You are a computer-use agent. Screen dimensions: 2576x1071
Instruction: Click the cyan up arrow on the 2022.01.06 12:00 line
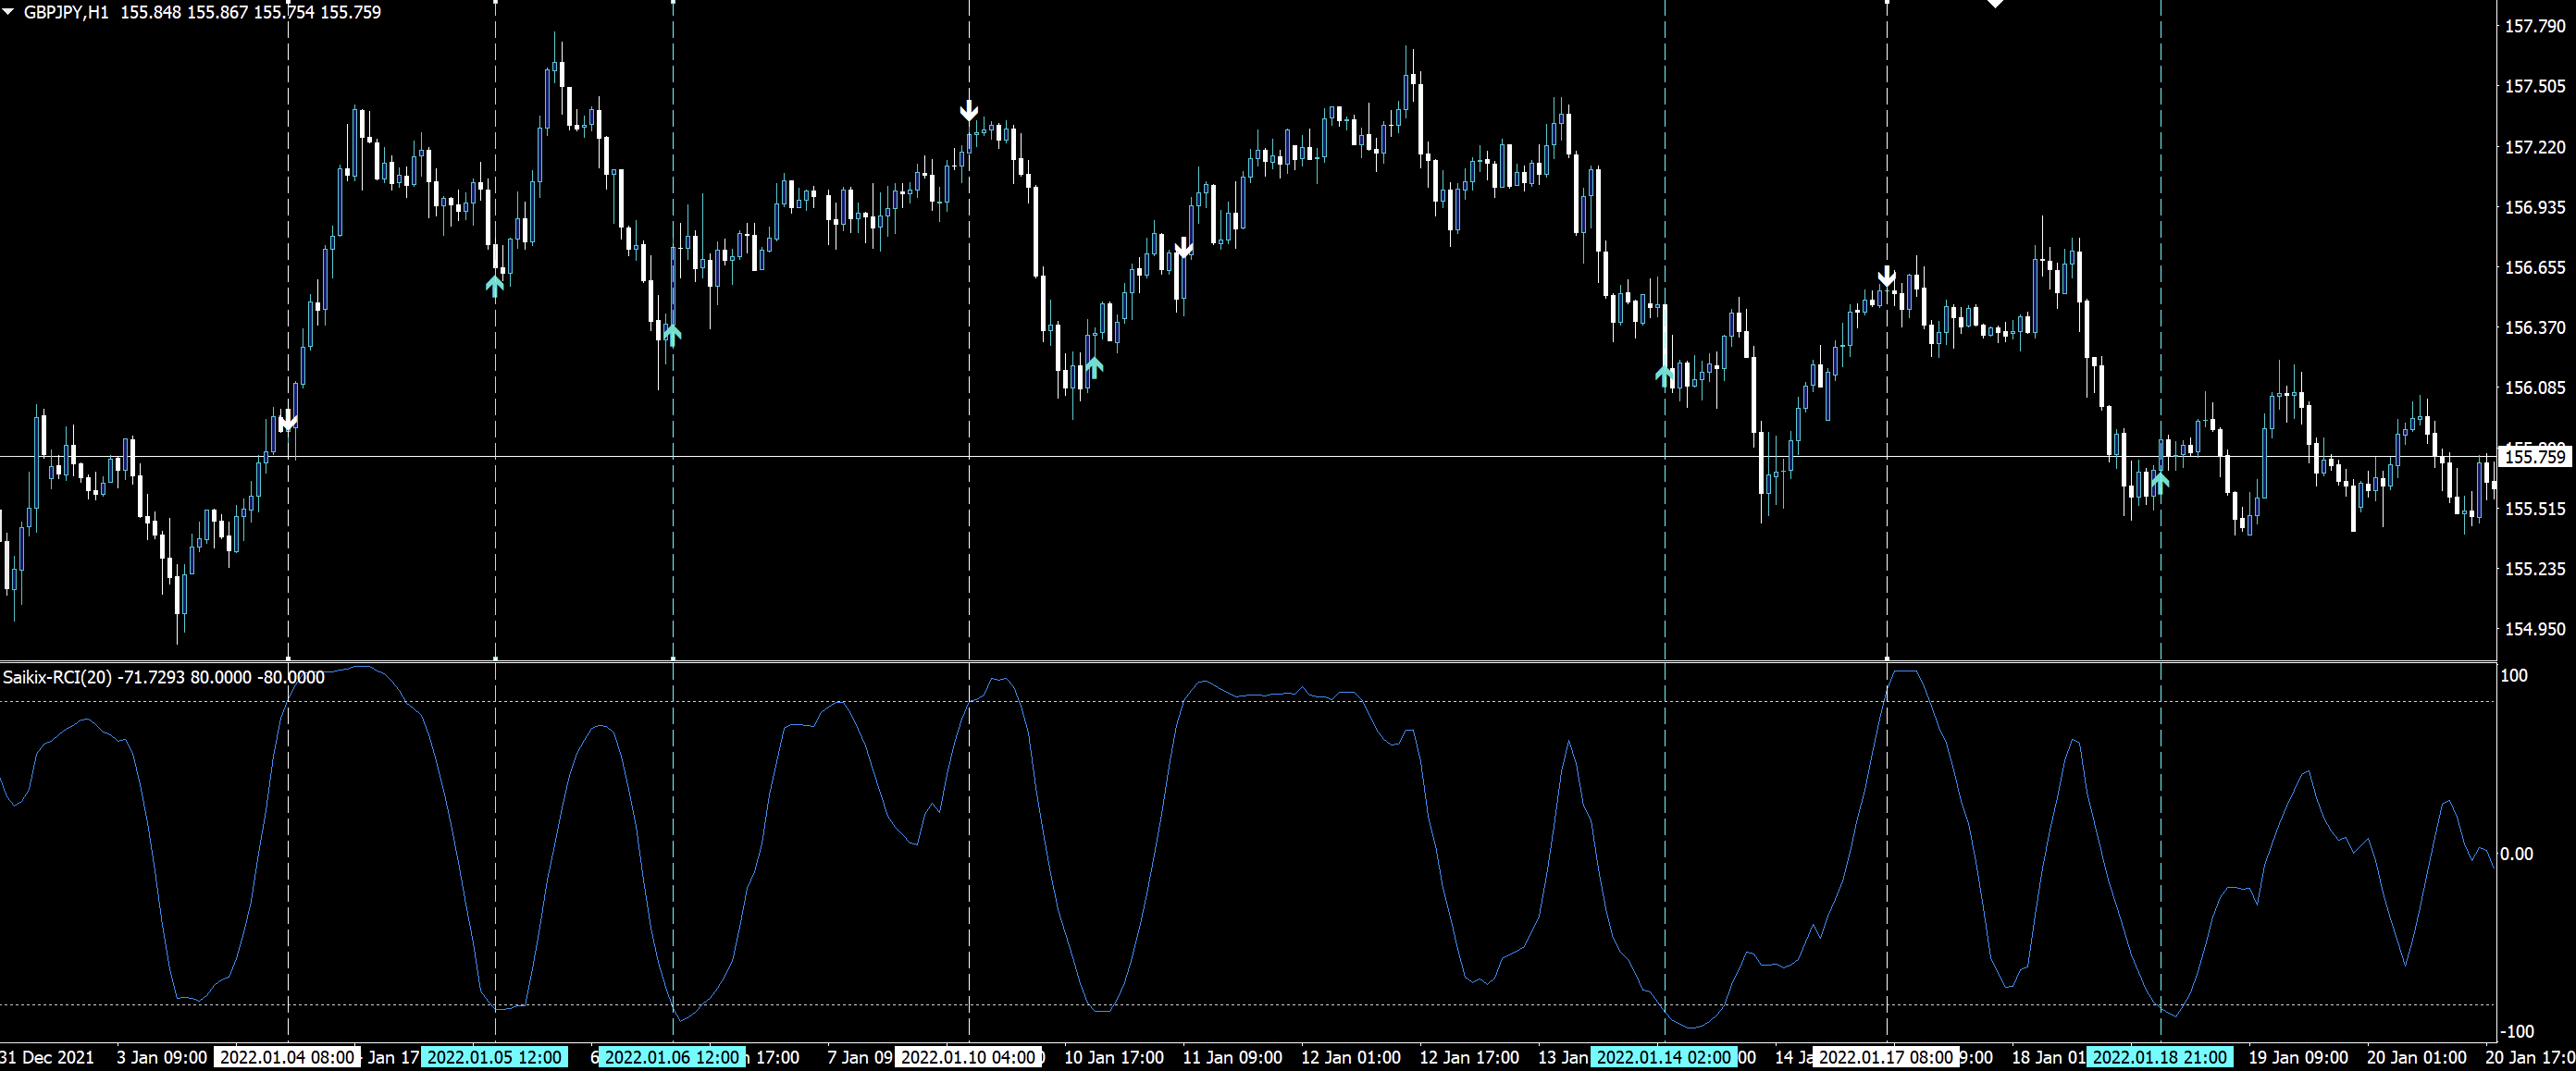click(672, 334)
